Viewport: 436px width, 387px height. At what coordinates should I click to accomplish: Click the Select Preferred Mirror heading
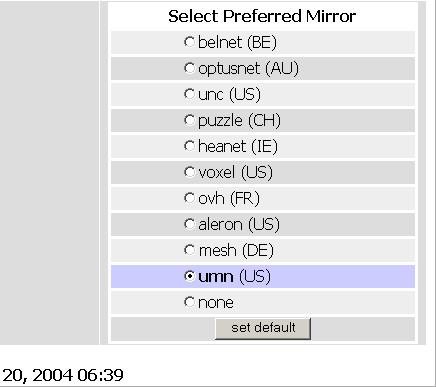click(262, 16)
